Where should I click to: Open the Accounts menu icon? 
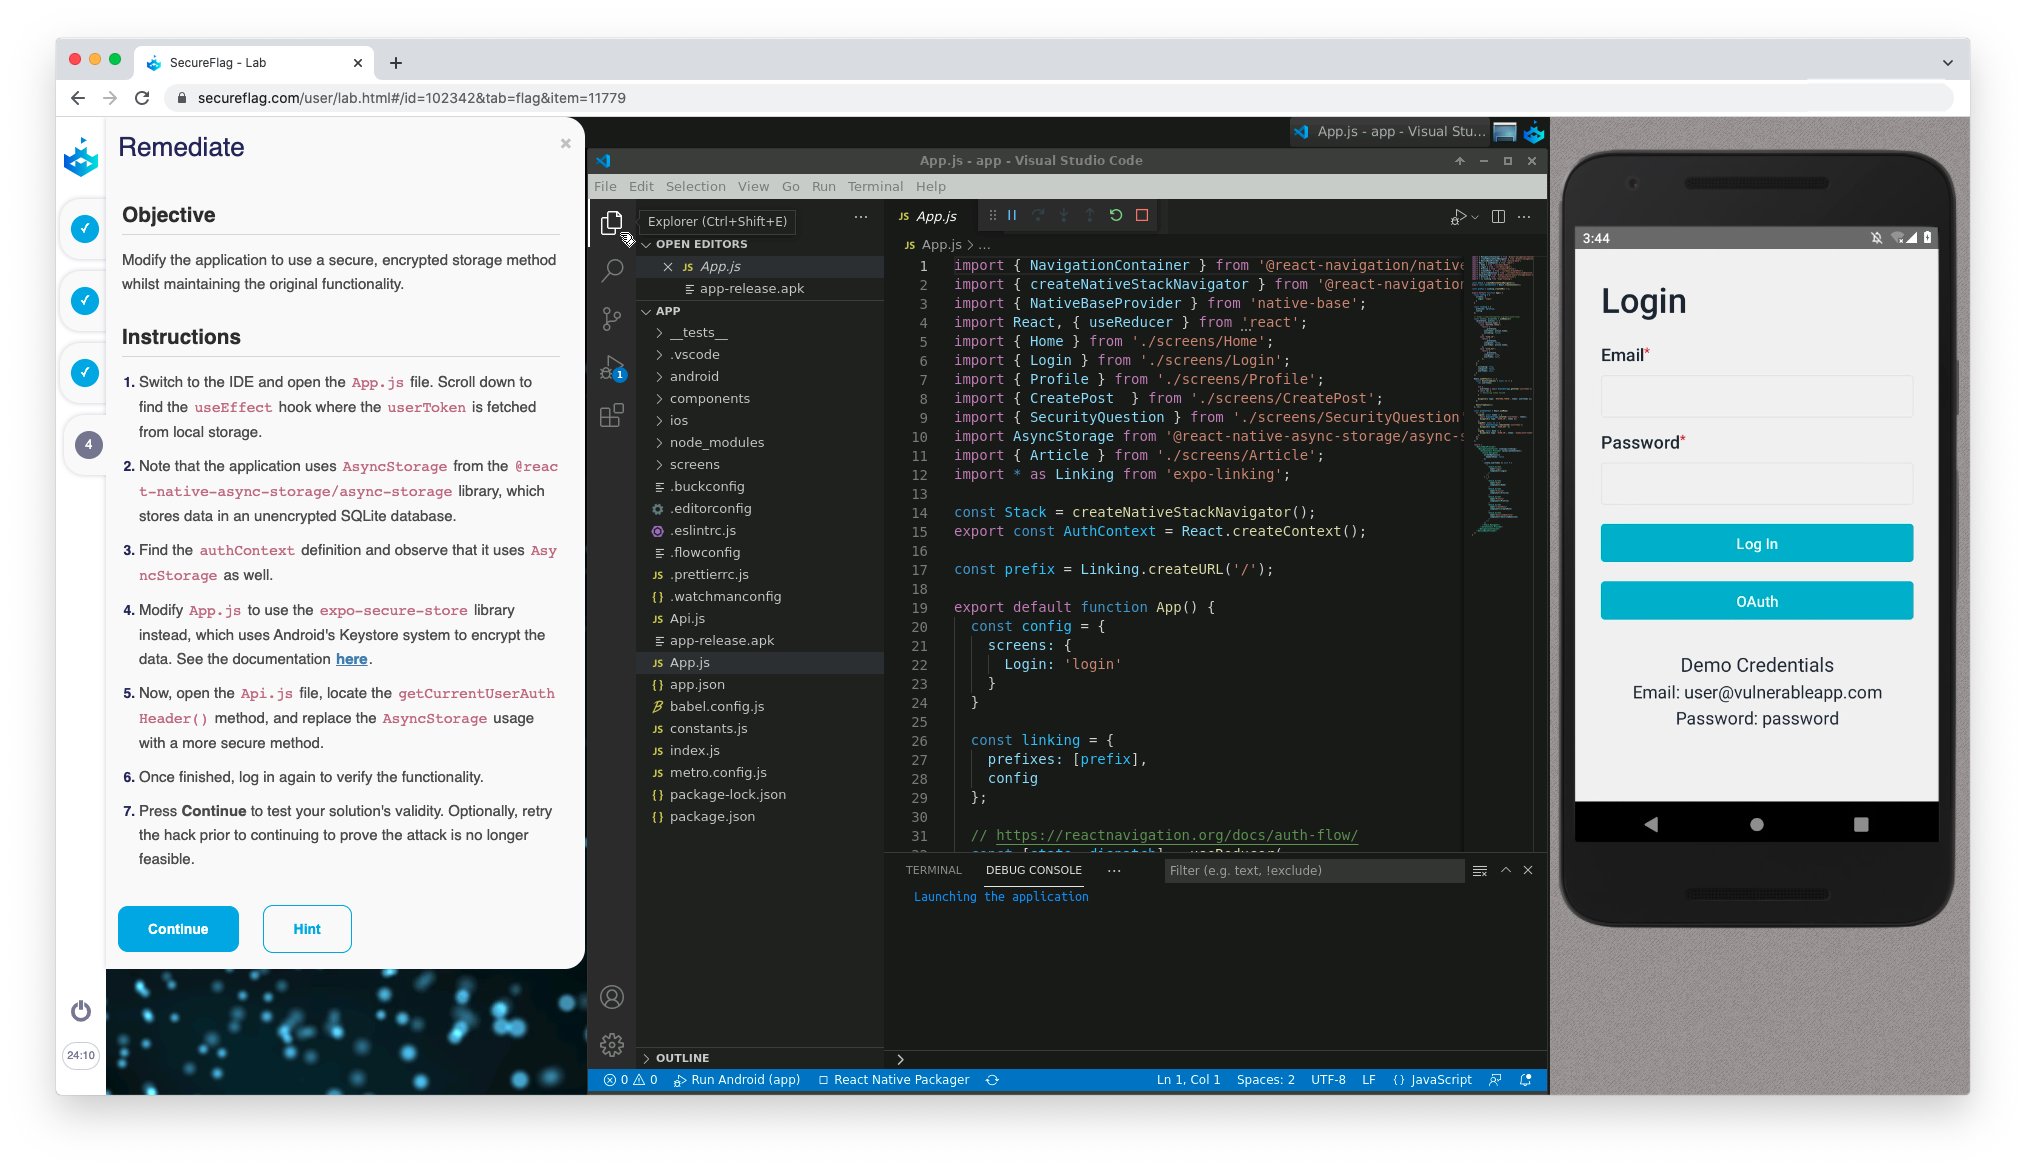click(x=612, y=997)
